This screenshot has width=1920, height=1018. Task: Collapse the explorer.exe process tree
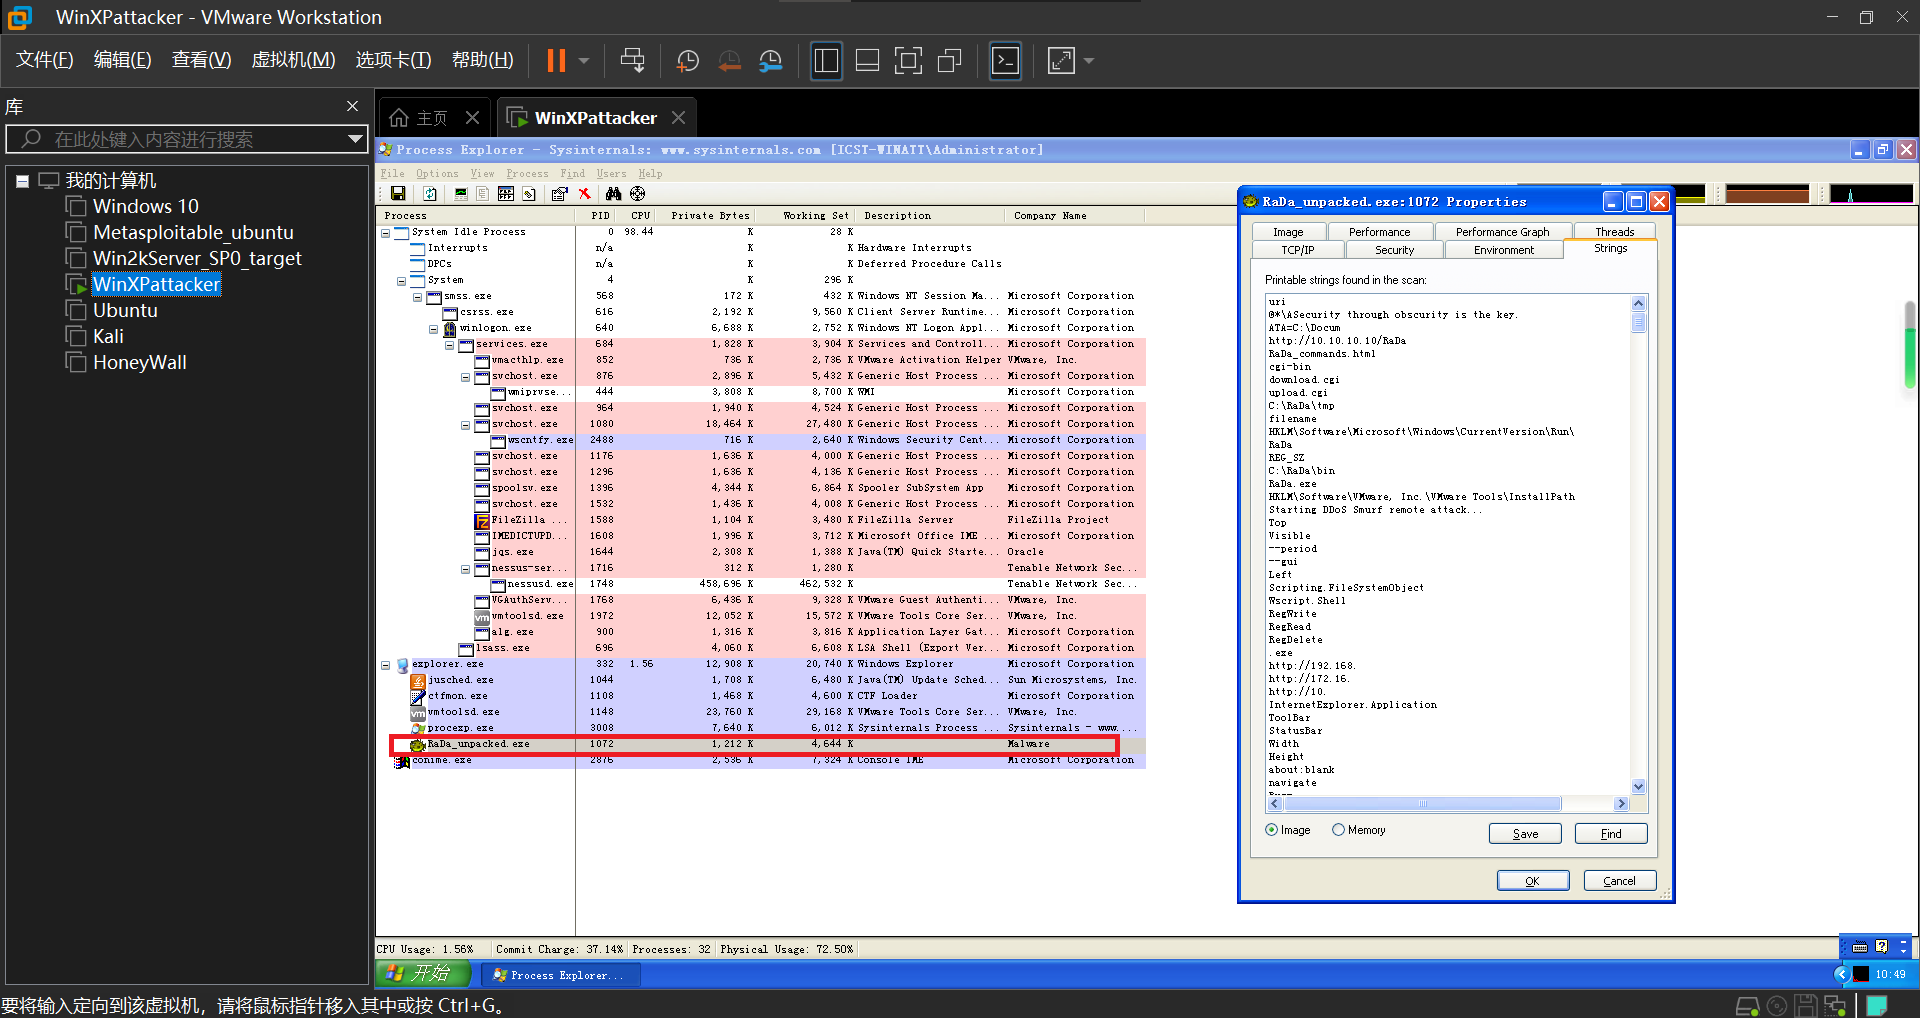click(x=386, y=665)
